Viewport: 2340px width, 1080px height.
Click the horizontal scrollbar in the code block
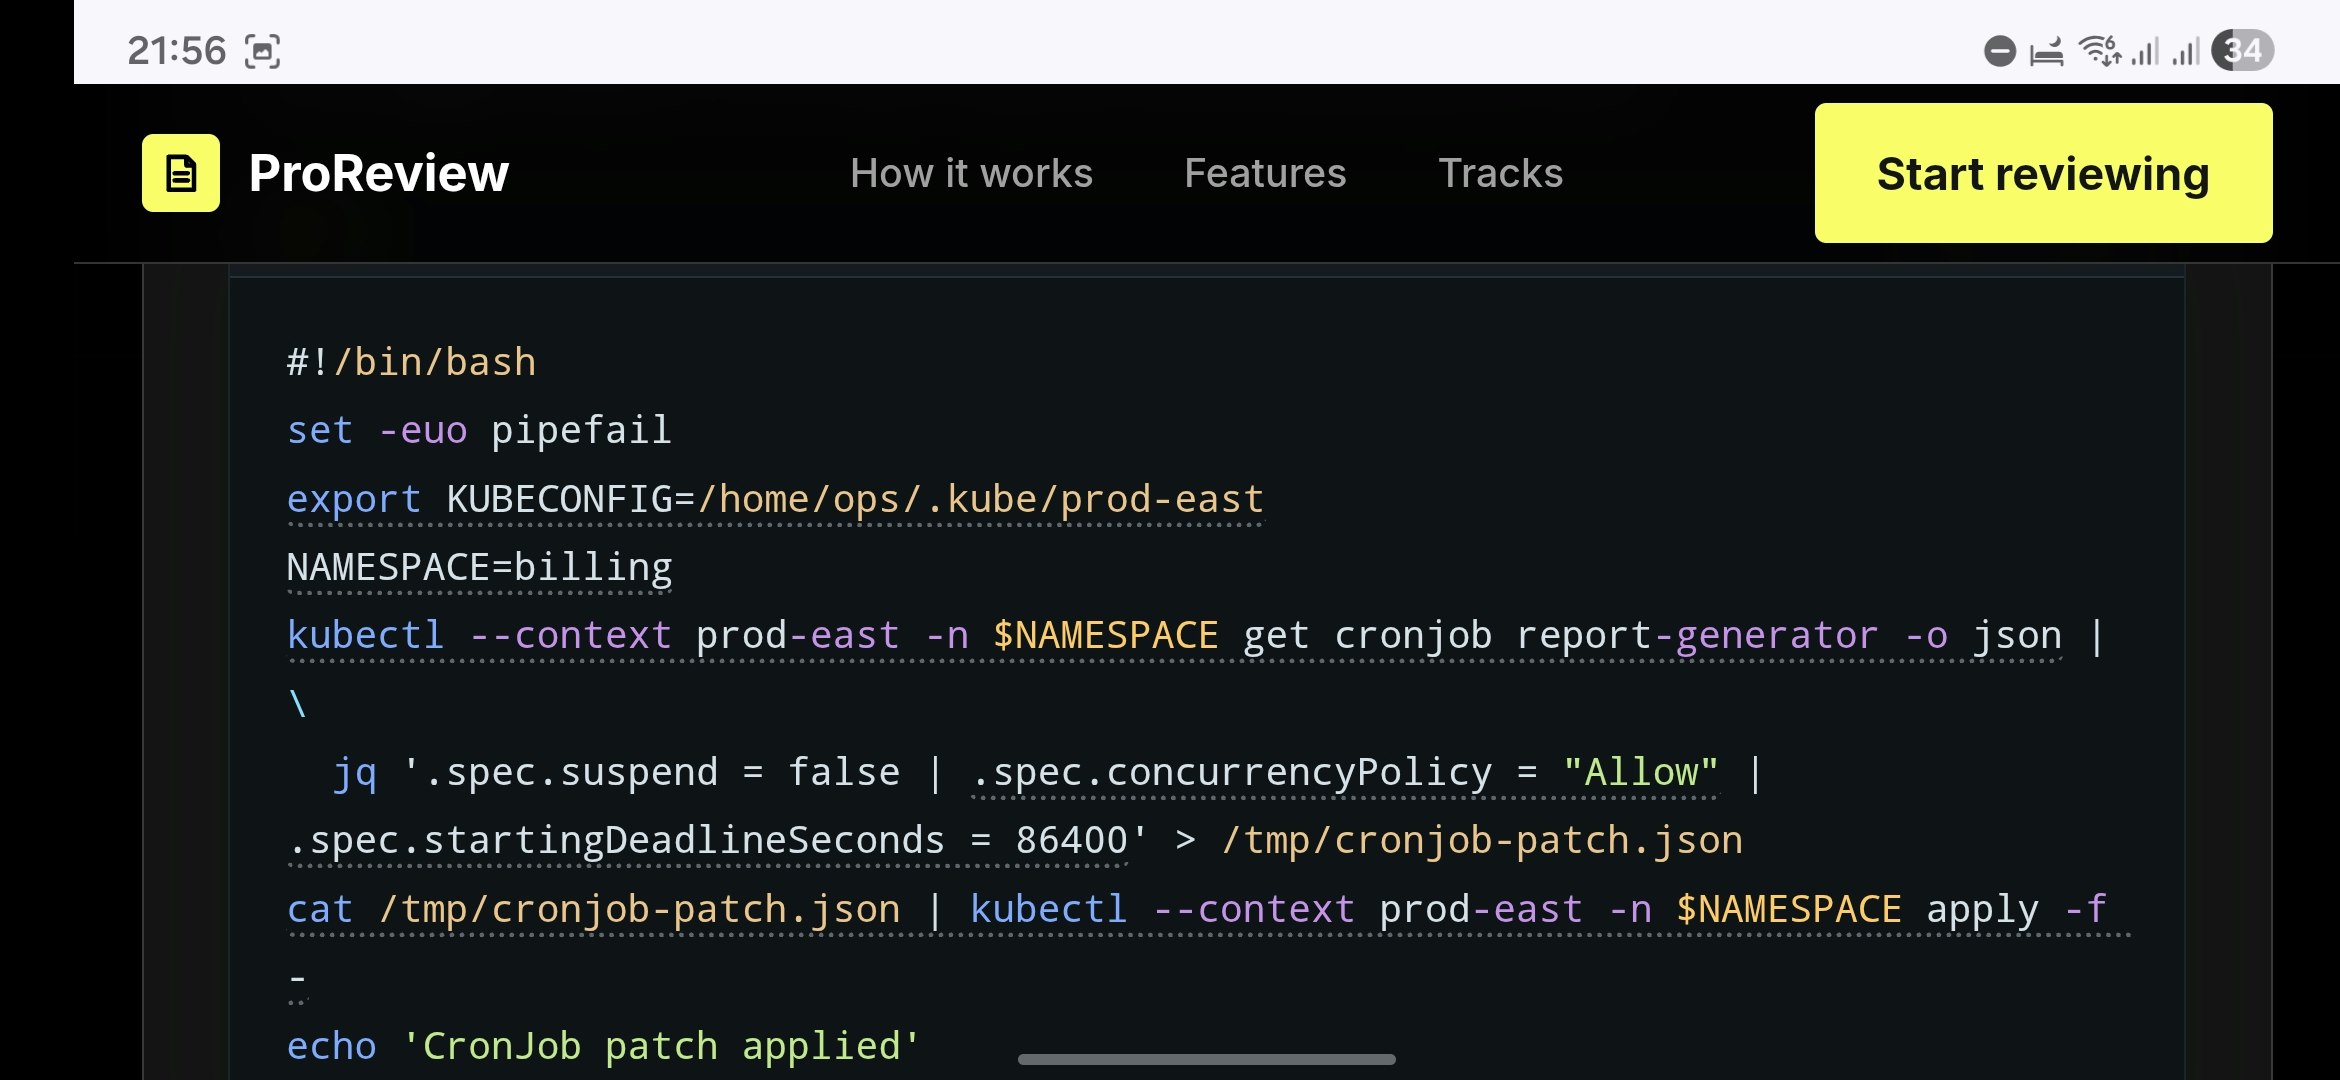pyautogui.click(x=1206, y=1059)
